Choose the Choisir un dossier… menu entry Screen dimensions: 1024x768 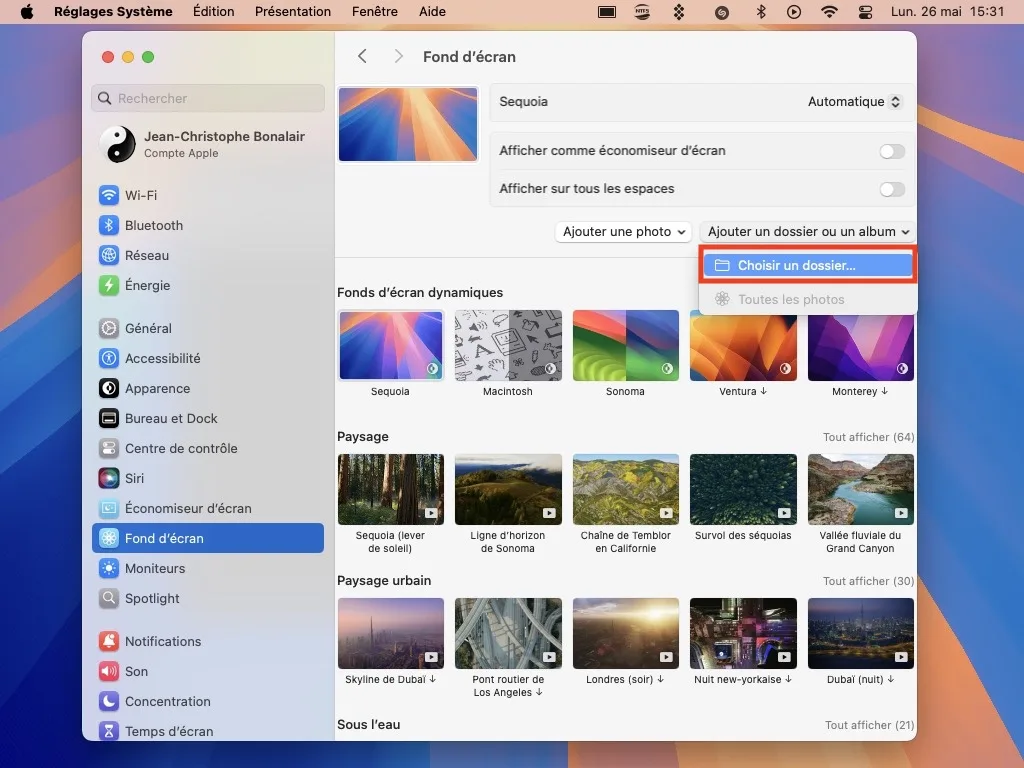pos(808,265)
